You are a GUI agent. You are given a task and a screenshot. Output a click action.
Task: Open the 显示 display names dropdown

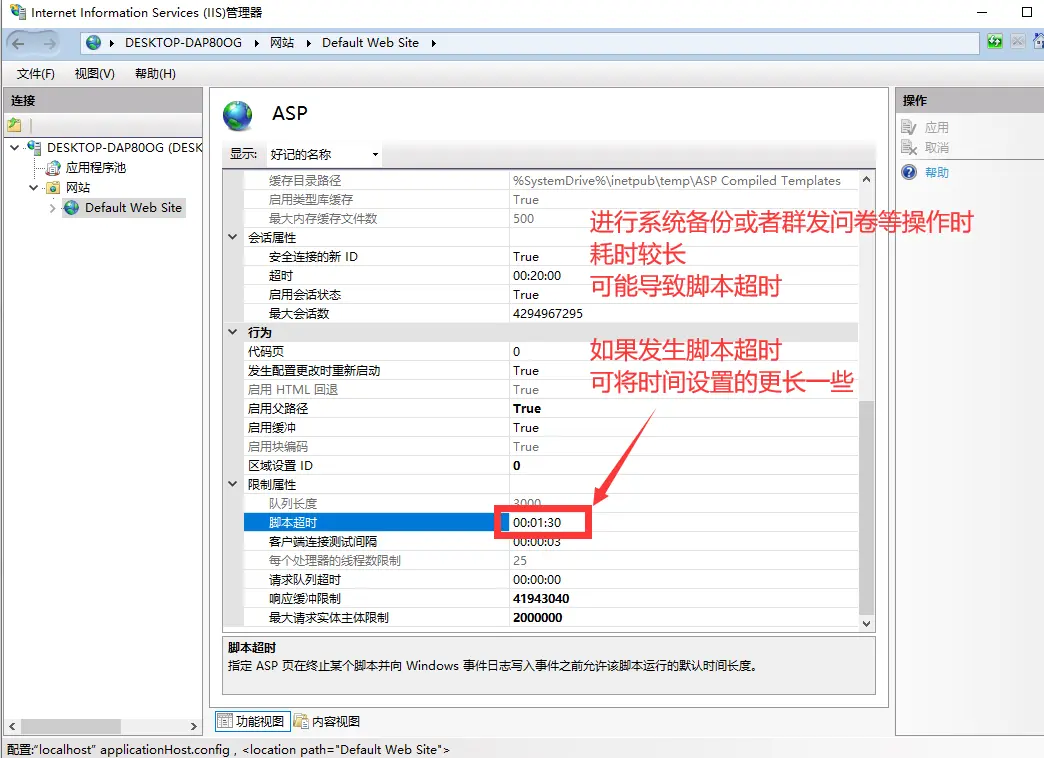coord(323,155)
